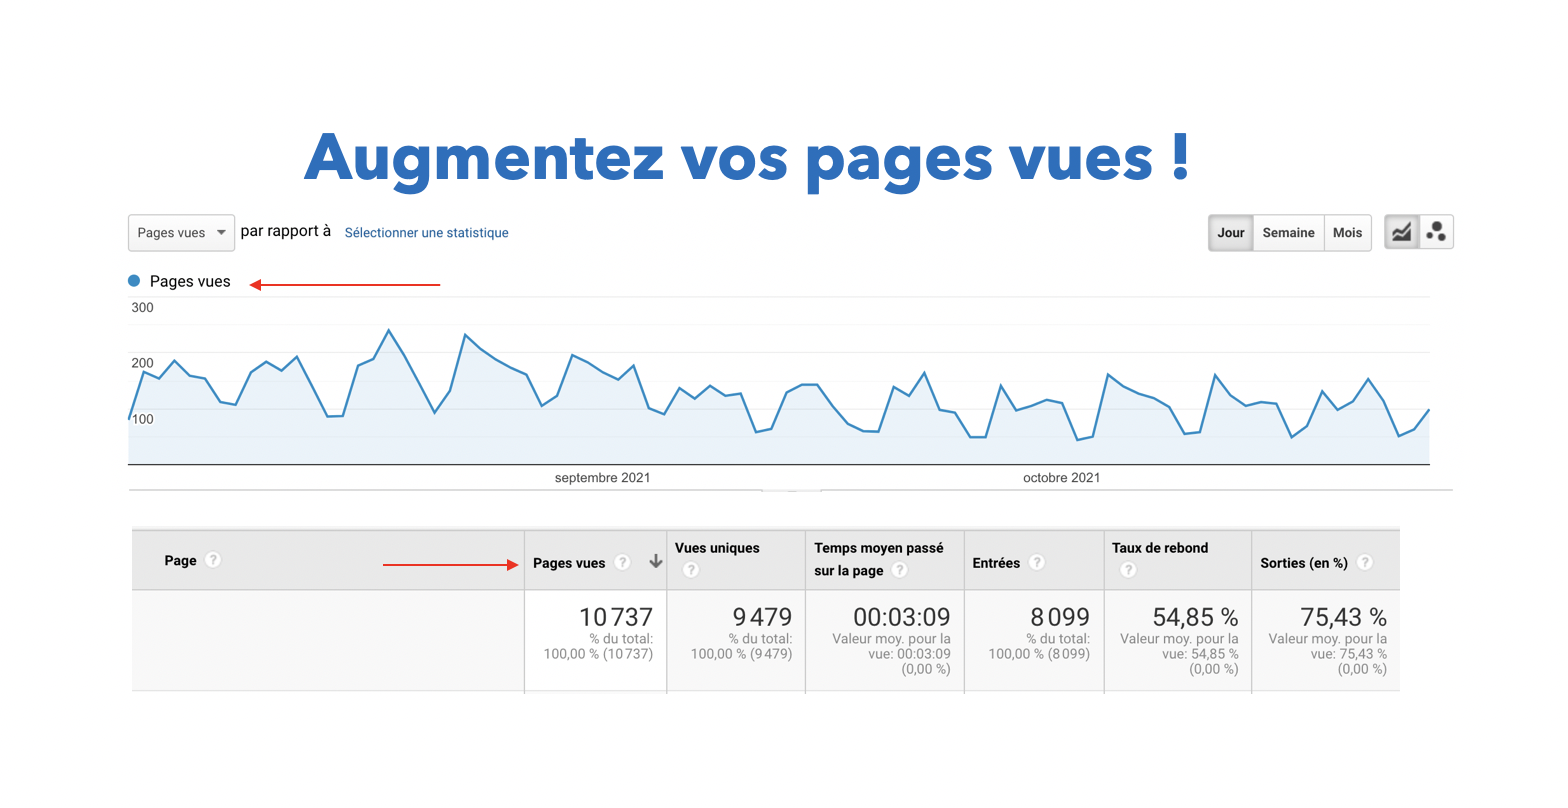Click the septembre 2021 axis label

click(x=602, y=478)
